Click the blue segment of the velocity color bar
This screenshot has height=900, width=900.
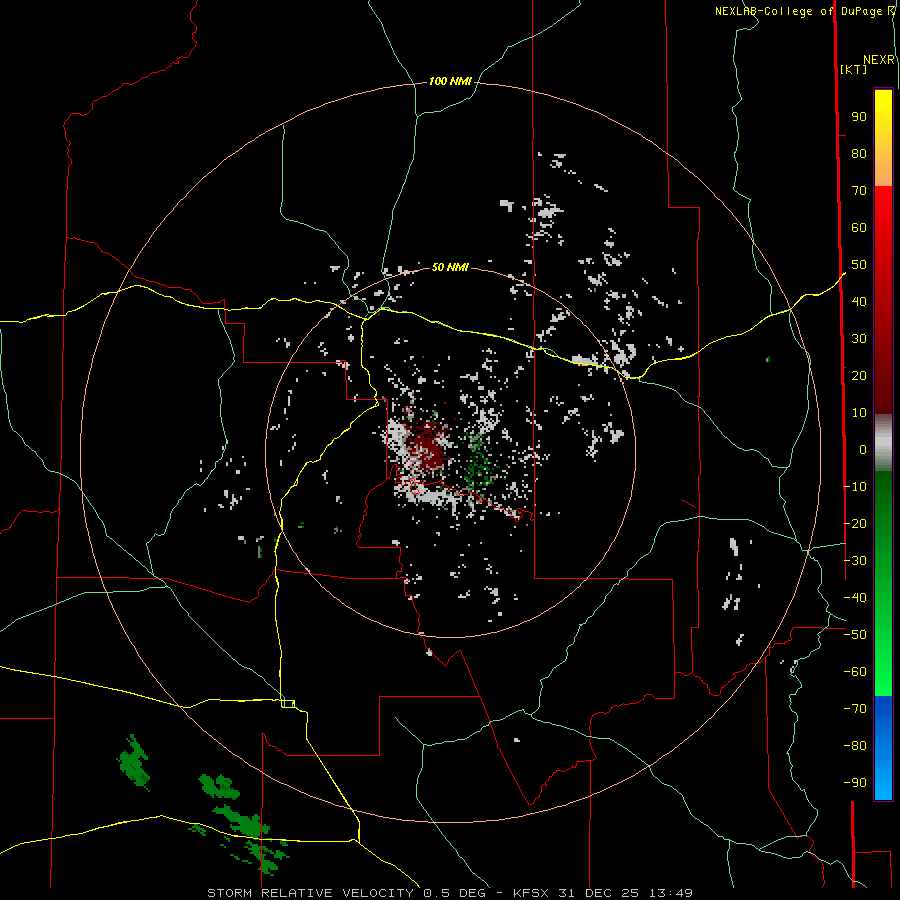(x=883, y=747)
